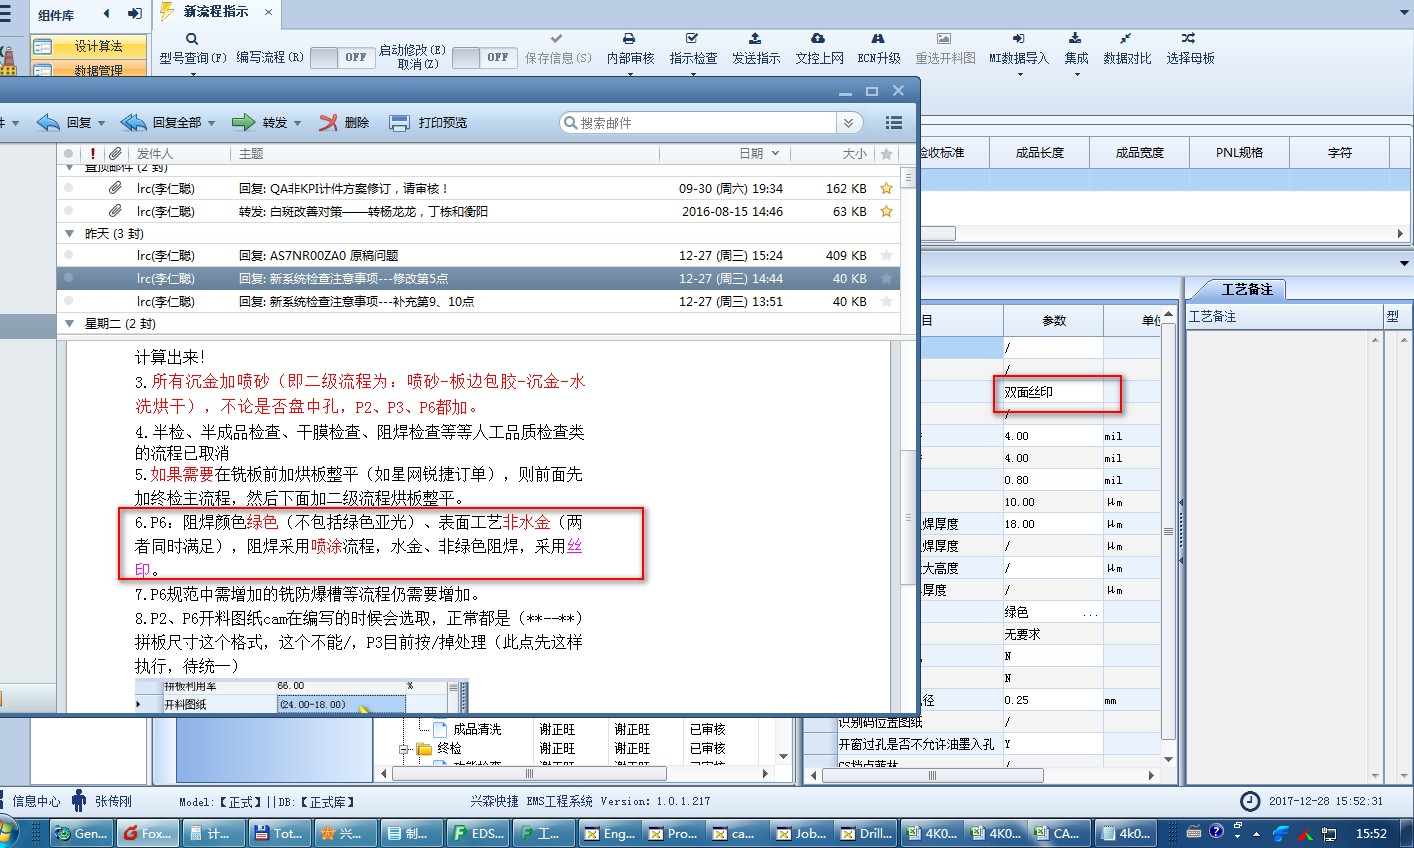Click collapse arrow beside 组件库

pyautogui.click(x=107, y=14)
